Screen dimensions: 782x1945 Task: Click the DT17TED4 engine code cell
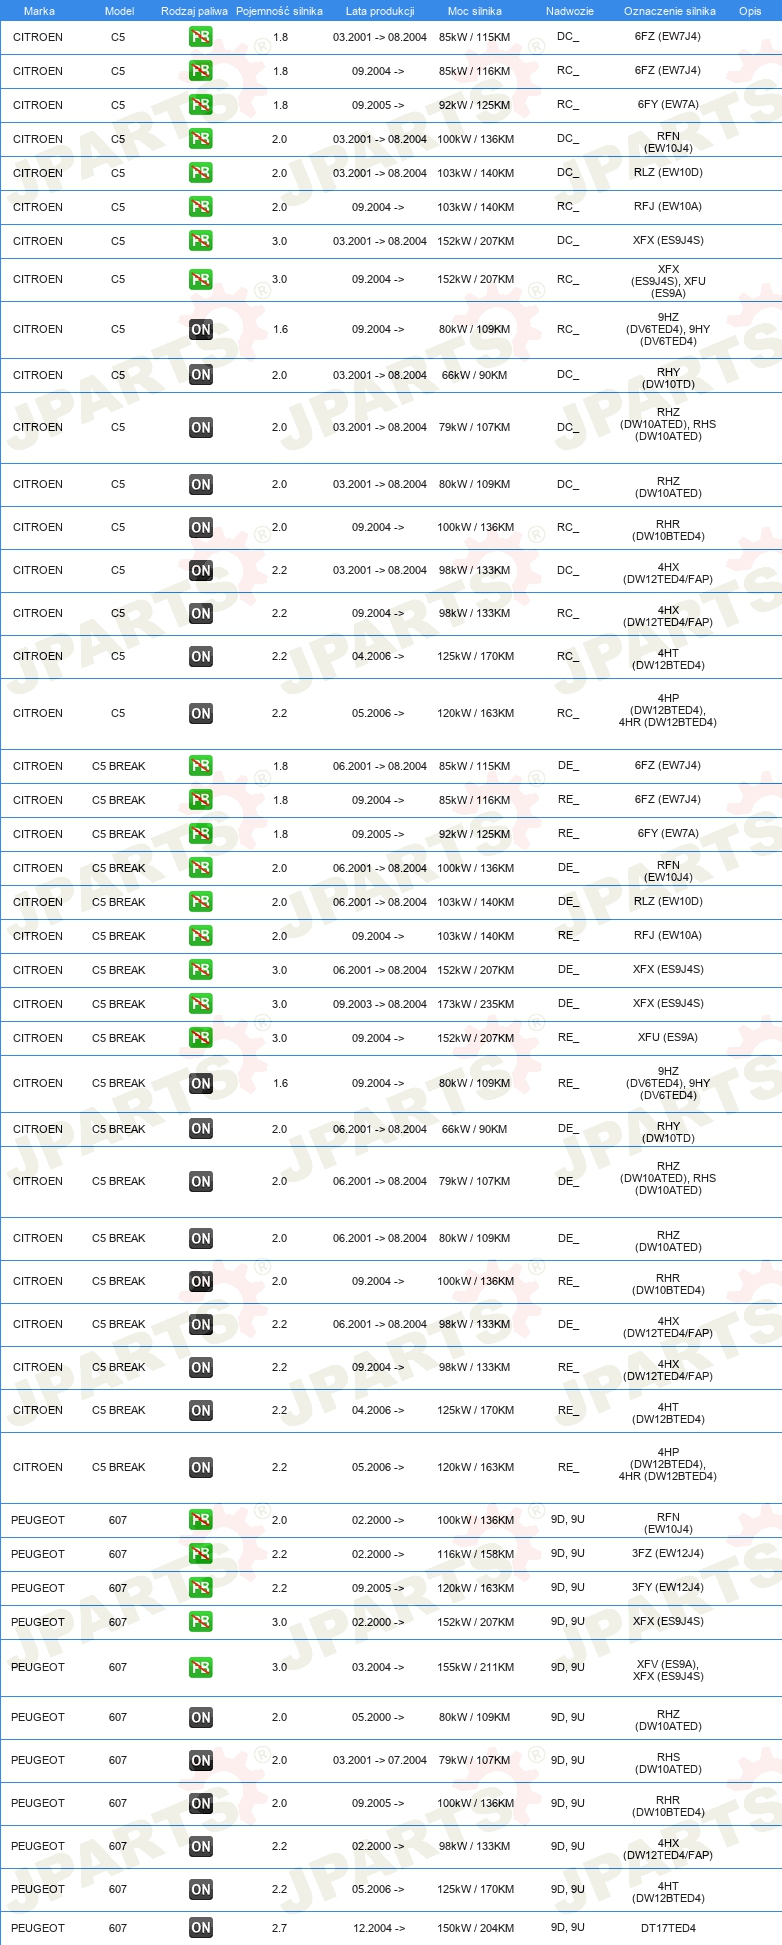(x=668, y=1928)
